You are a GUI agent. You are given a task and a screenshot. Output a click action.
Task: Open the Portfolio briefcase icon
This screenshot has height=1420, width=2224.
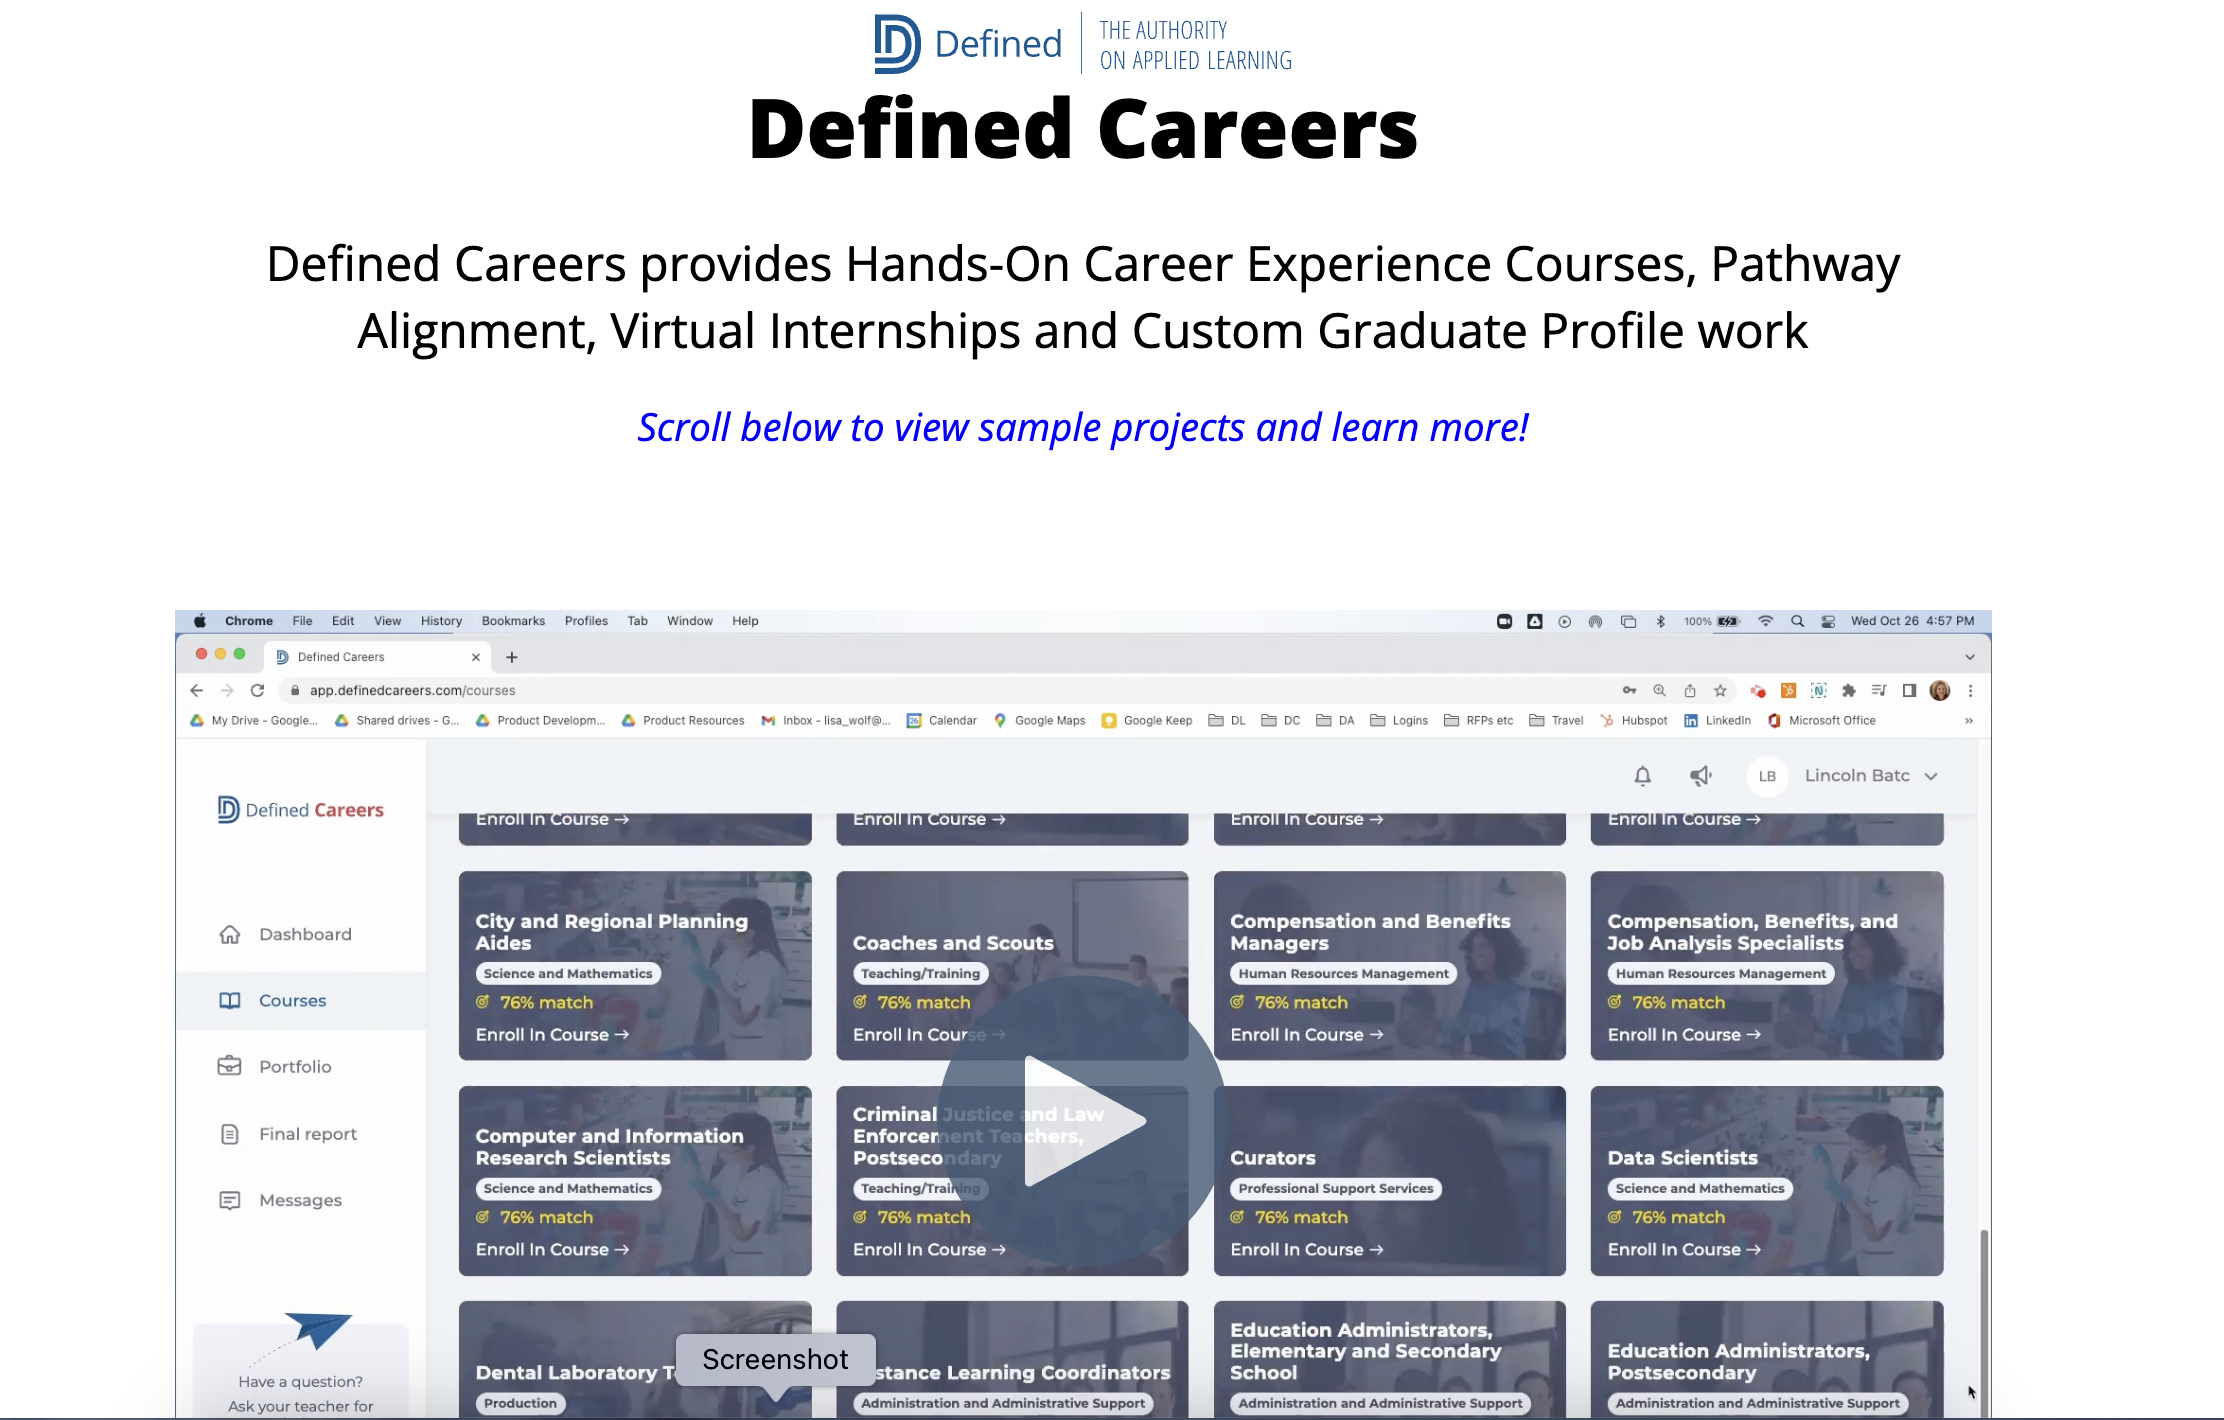[x=231, y=1066]
